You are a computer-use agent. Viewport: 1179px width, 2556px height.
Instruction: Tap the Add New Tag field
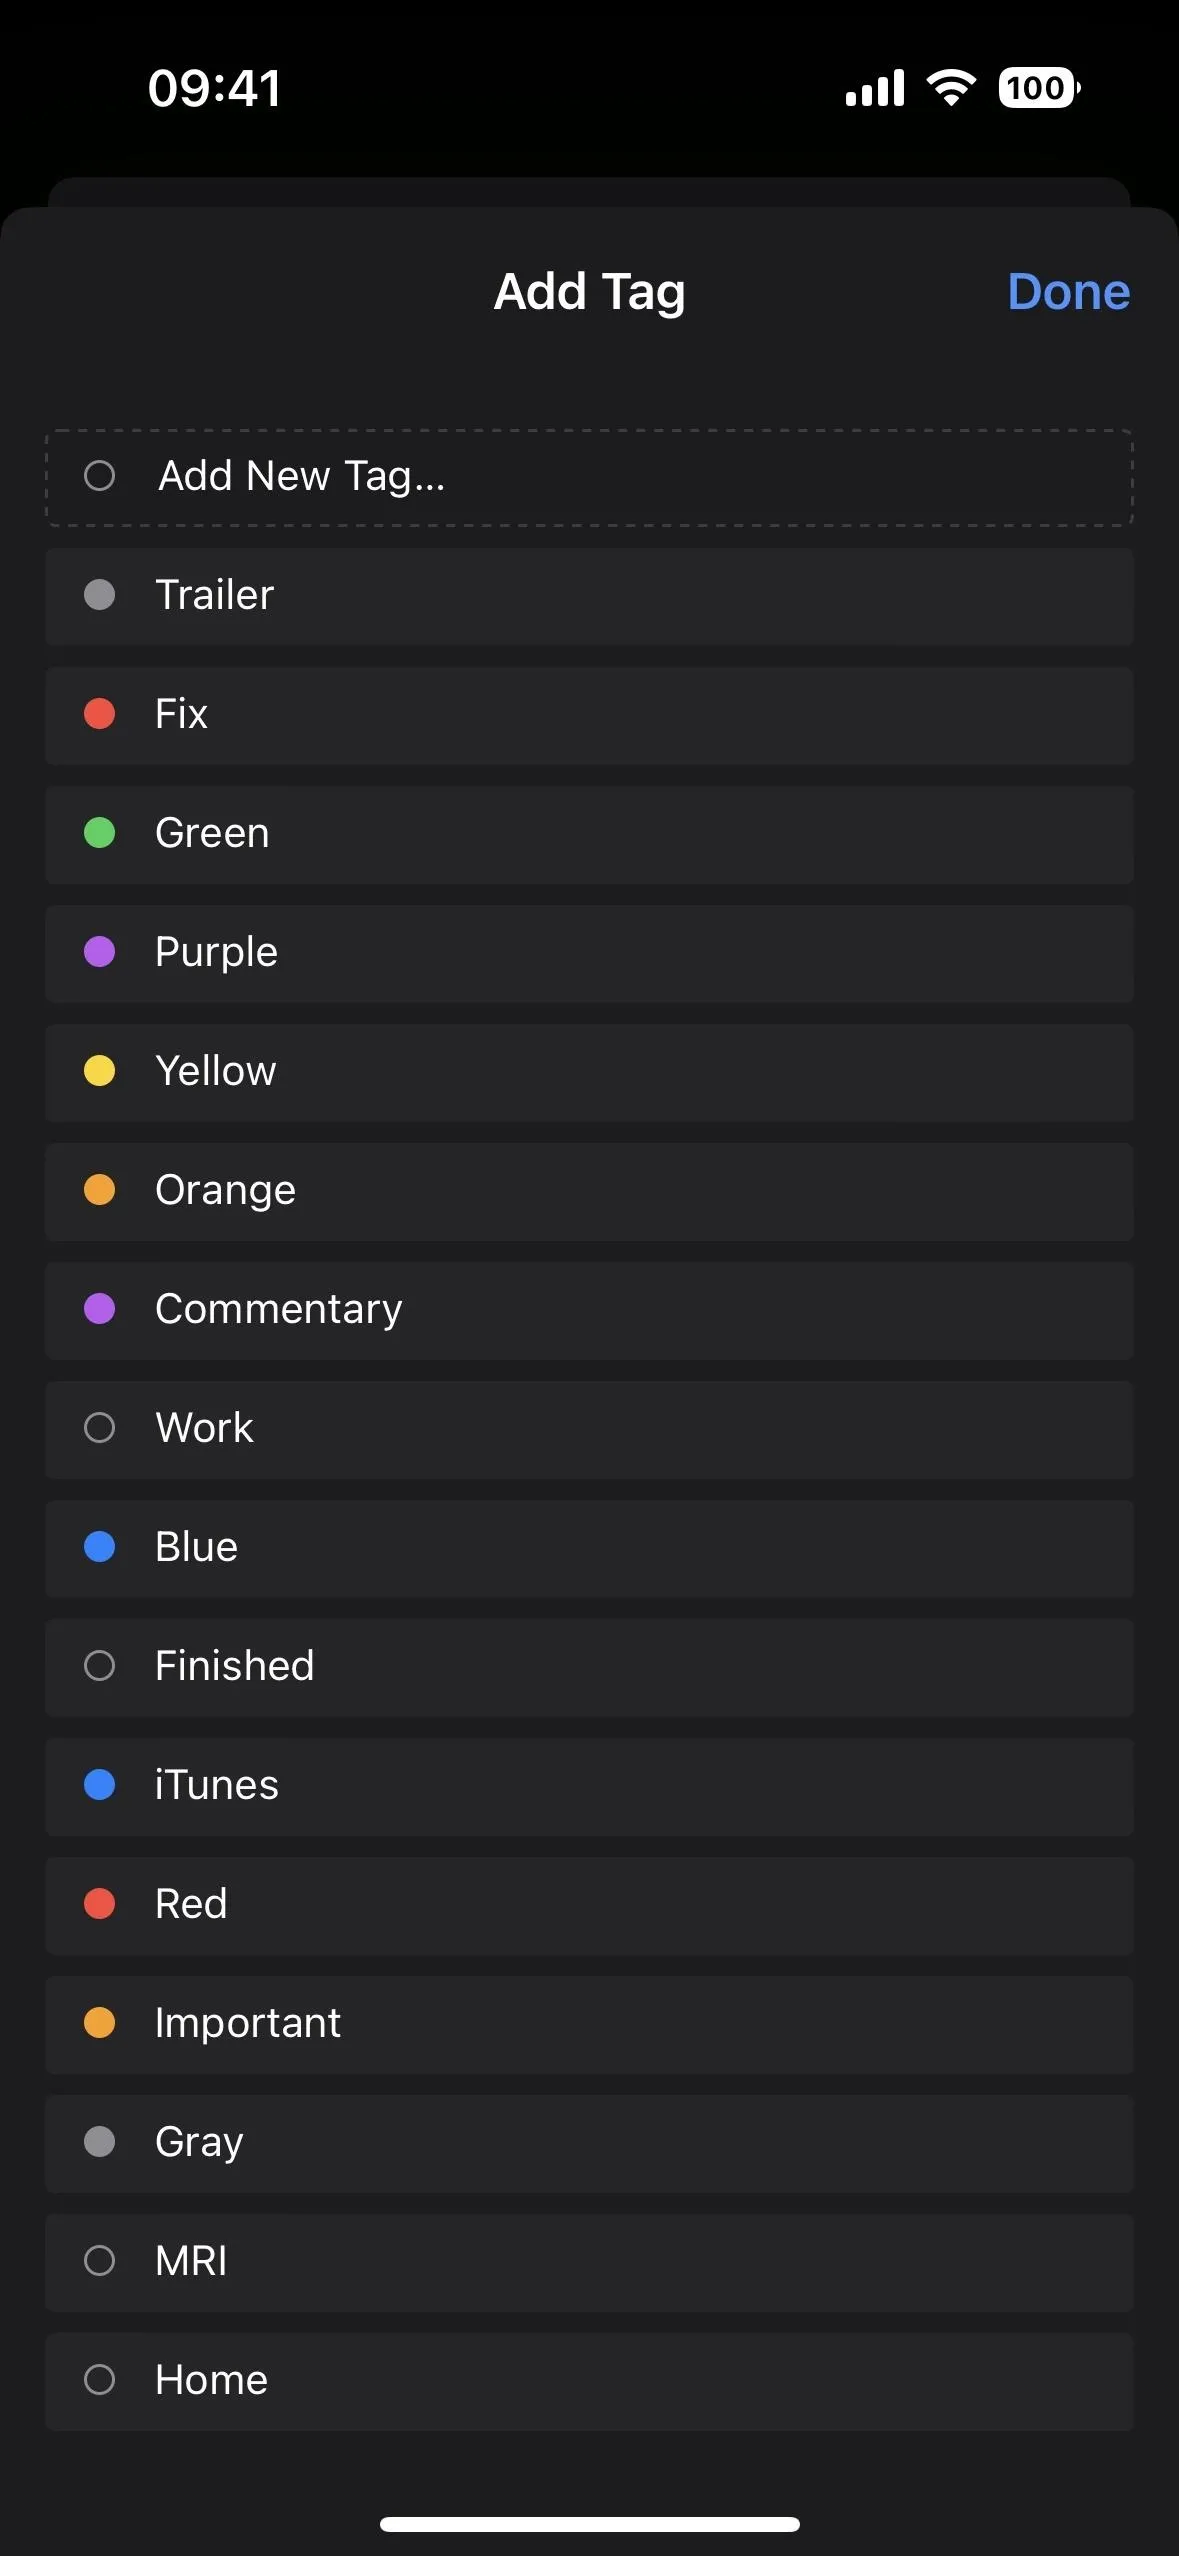[589, 477]
